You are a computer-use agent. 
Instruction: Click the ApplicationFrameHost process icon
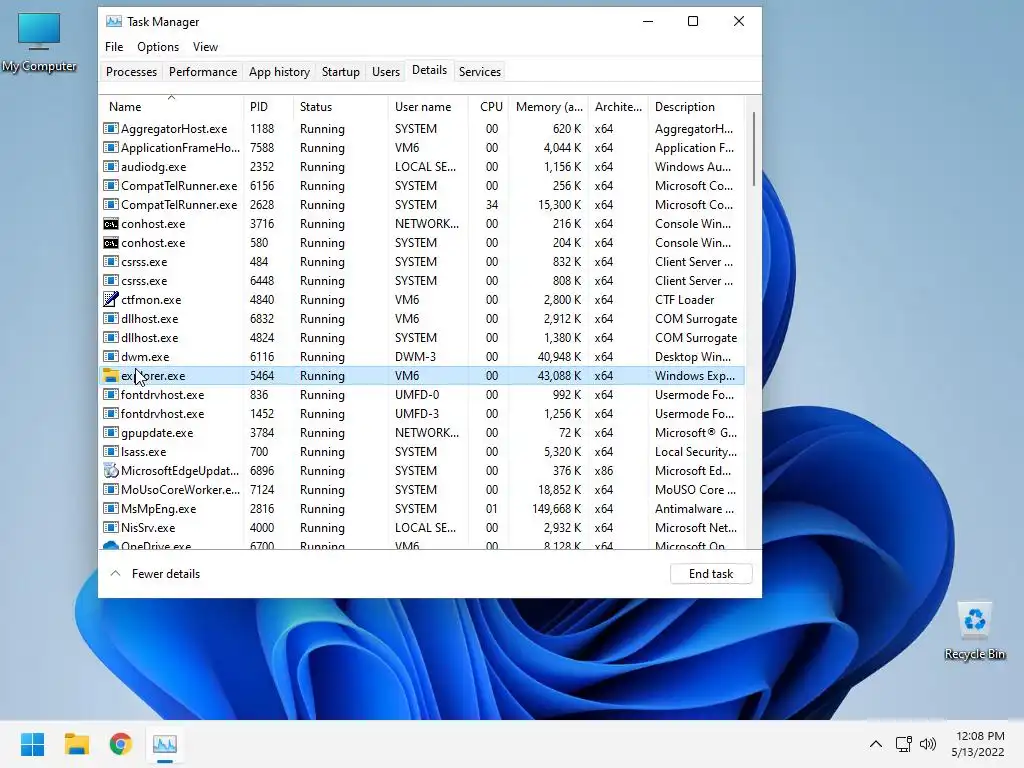111,148
